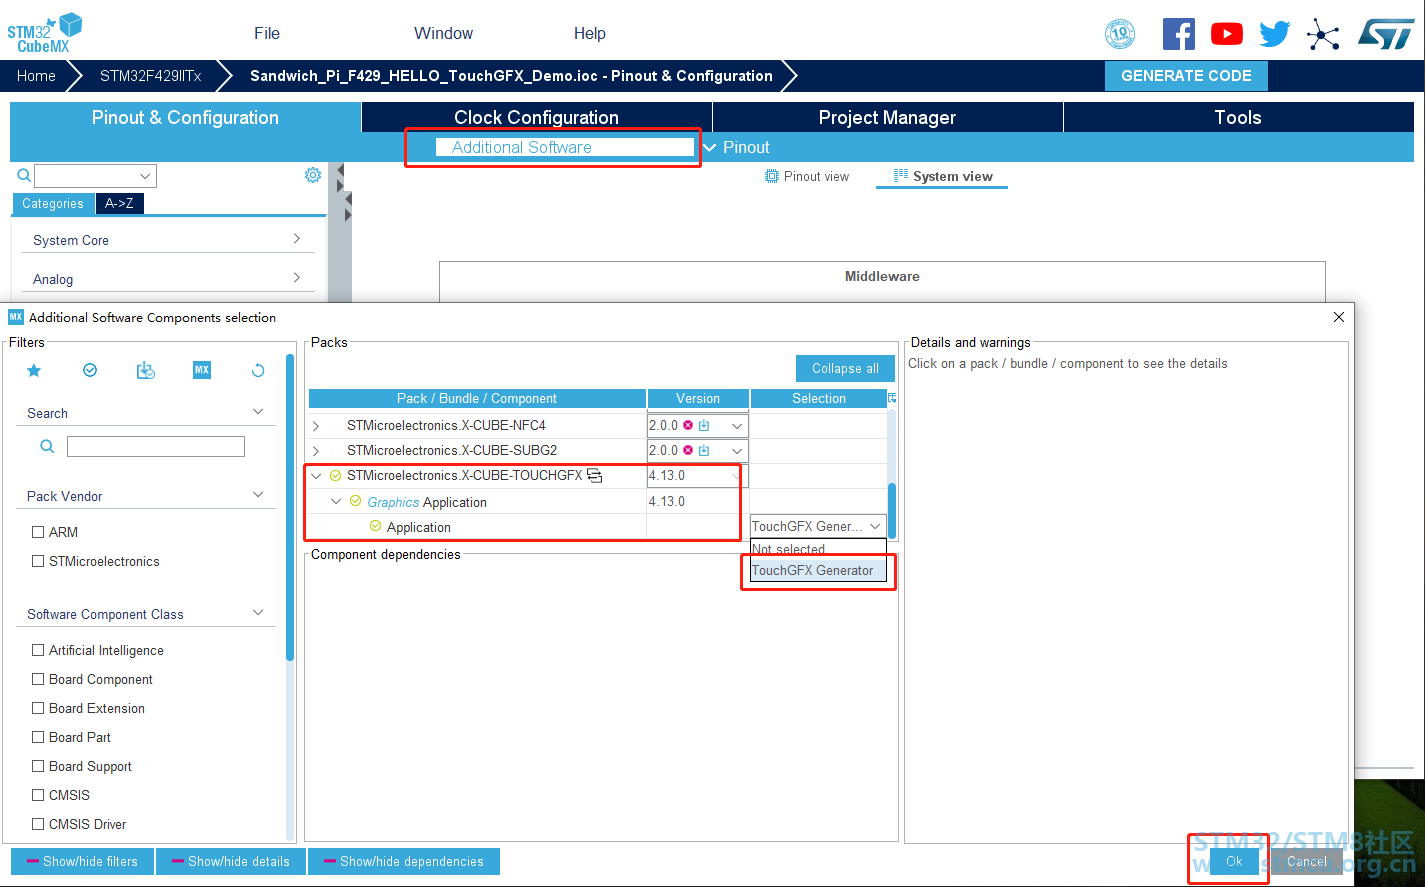Enable the CMSIS Driver class filter
This screenshot has height=887, width=1425.
click(x=38, y=824)
